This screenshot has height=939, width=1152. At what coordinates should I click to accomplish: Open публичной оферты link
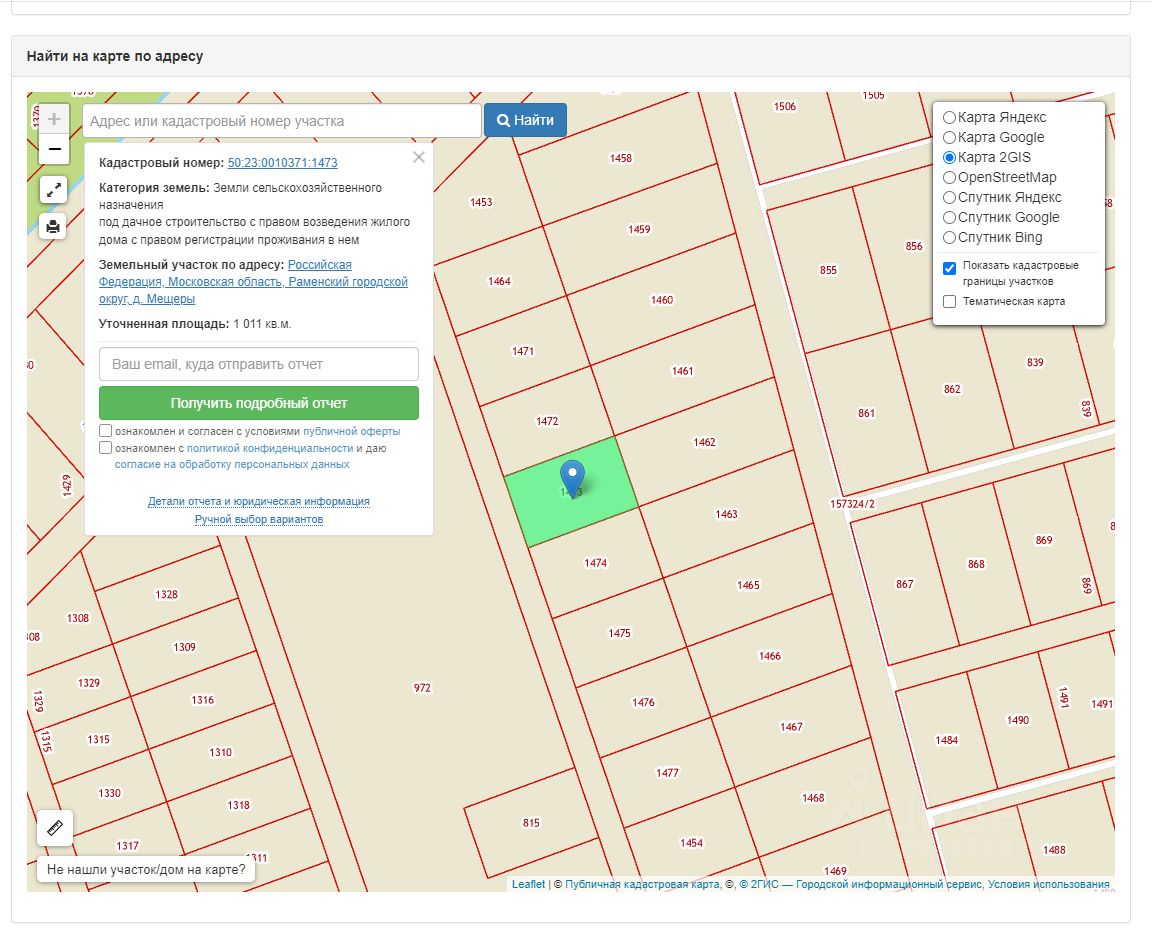click(351, 431)
